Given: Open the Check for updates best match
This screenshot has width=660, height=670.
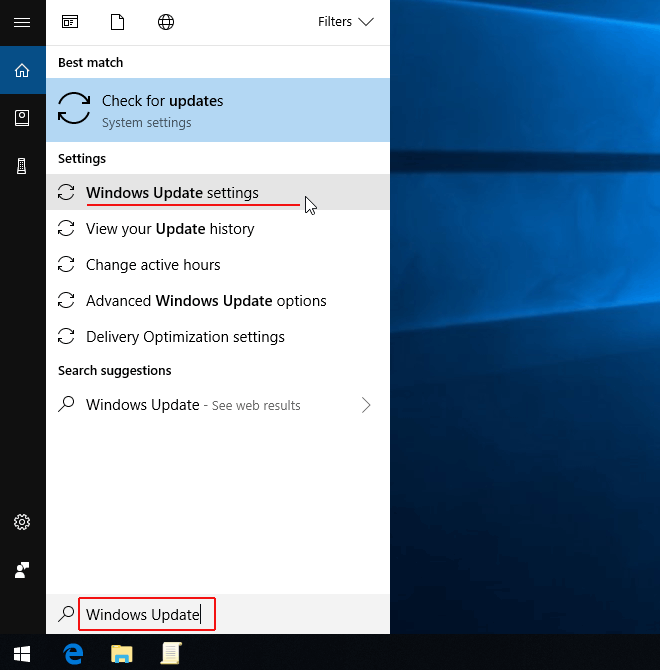Looking at the screenshot, I should pos(218,110).
